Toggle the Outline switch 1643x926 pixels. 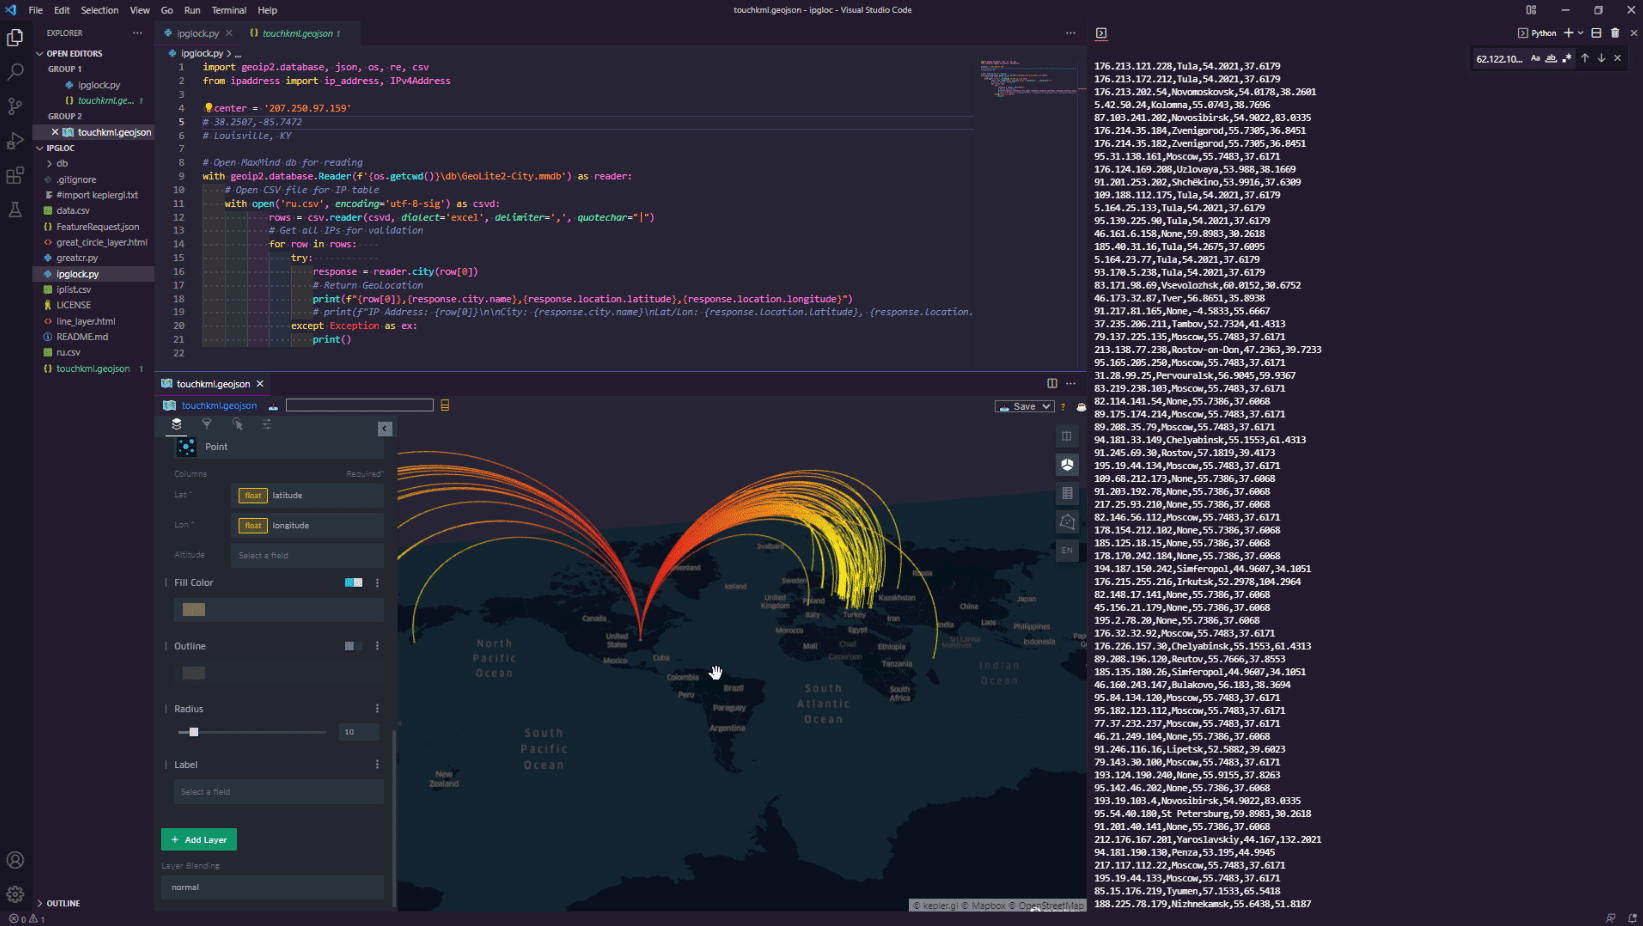pyautogui.click(x=353, y=646)
